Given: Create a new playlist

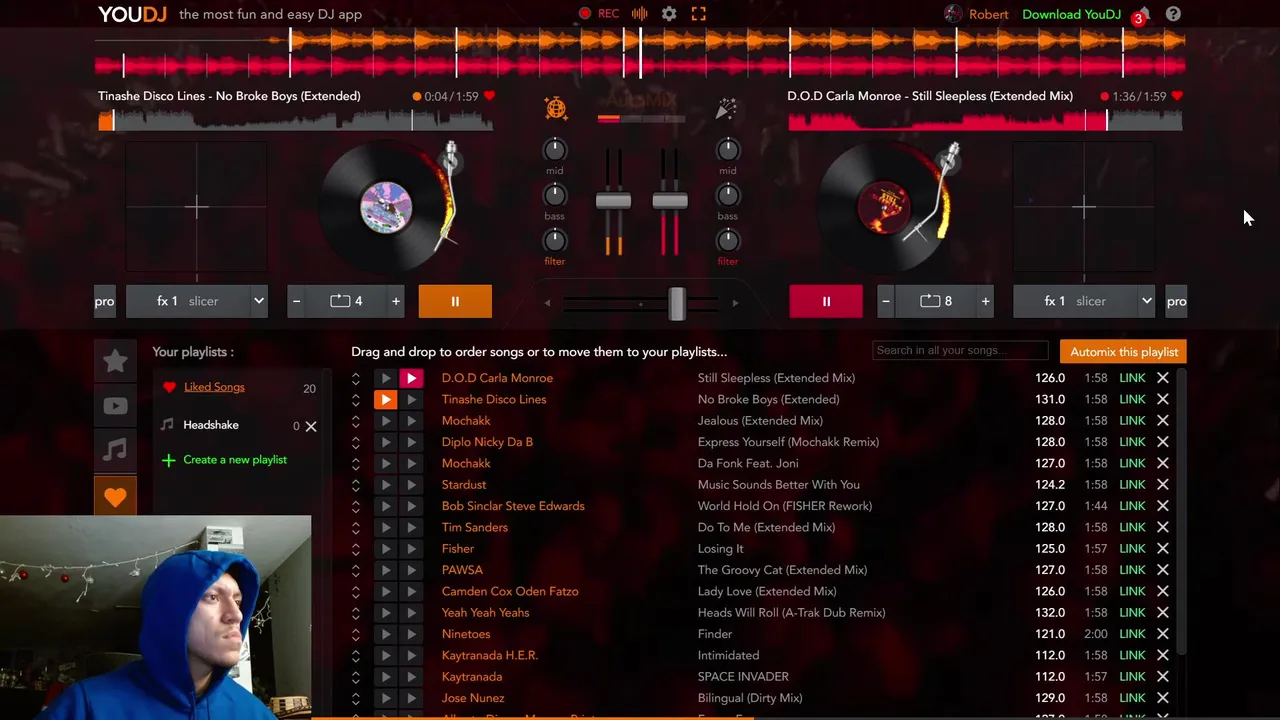Looking at the screenshot, I should click(x=224, y=460).
